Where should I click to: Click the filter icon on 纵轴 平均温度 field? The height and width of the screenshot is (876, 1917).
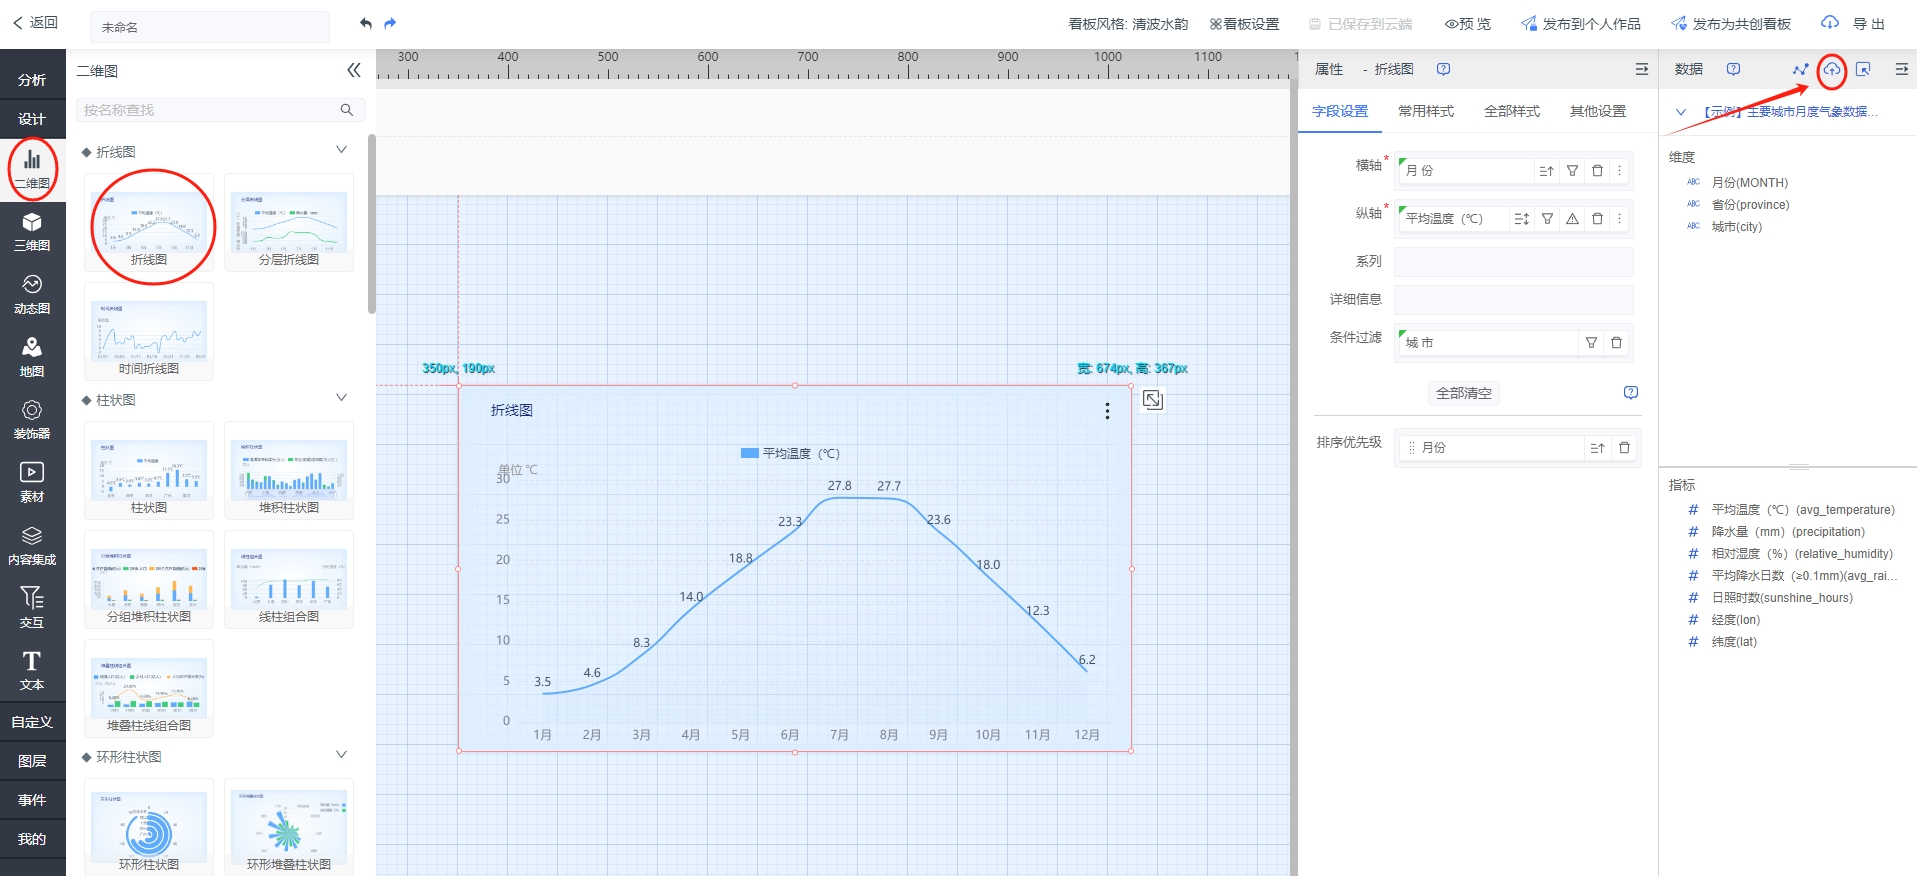1547,219
